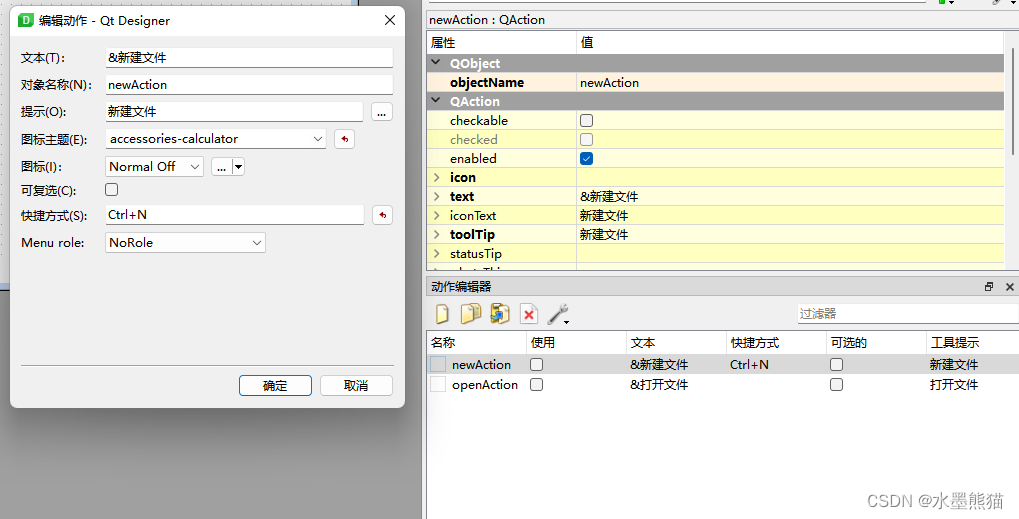1019x519 pixels.
Task: Expand the iconText property row
Action: [x=437, y=215]
